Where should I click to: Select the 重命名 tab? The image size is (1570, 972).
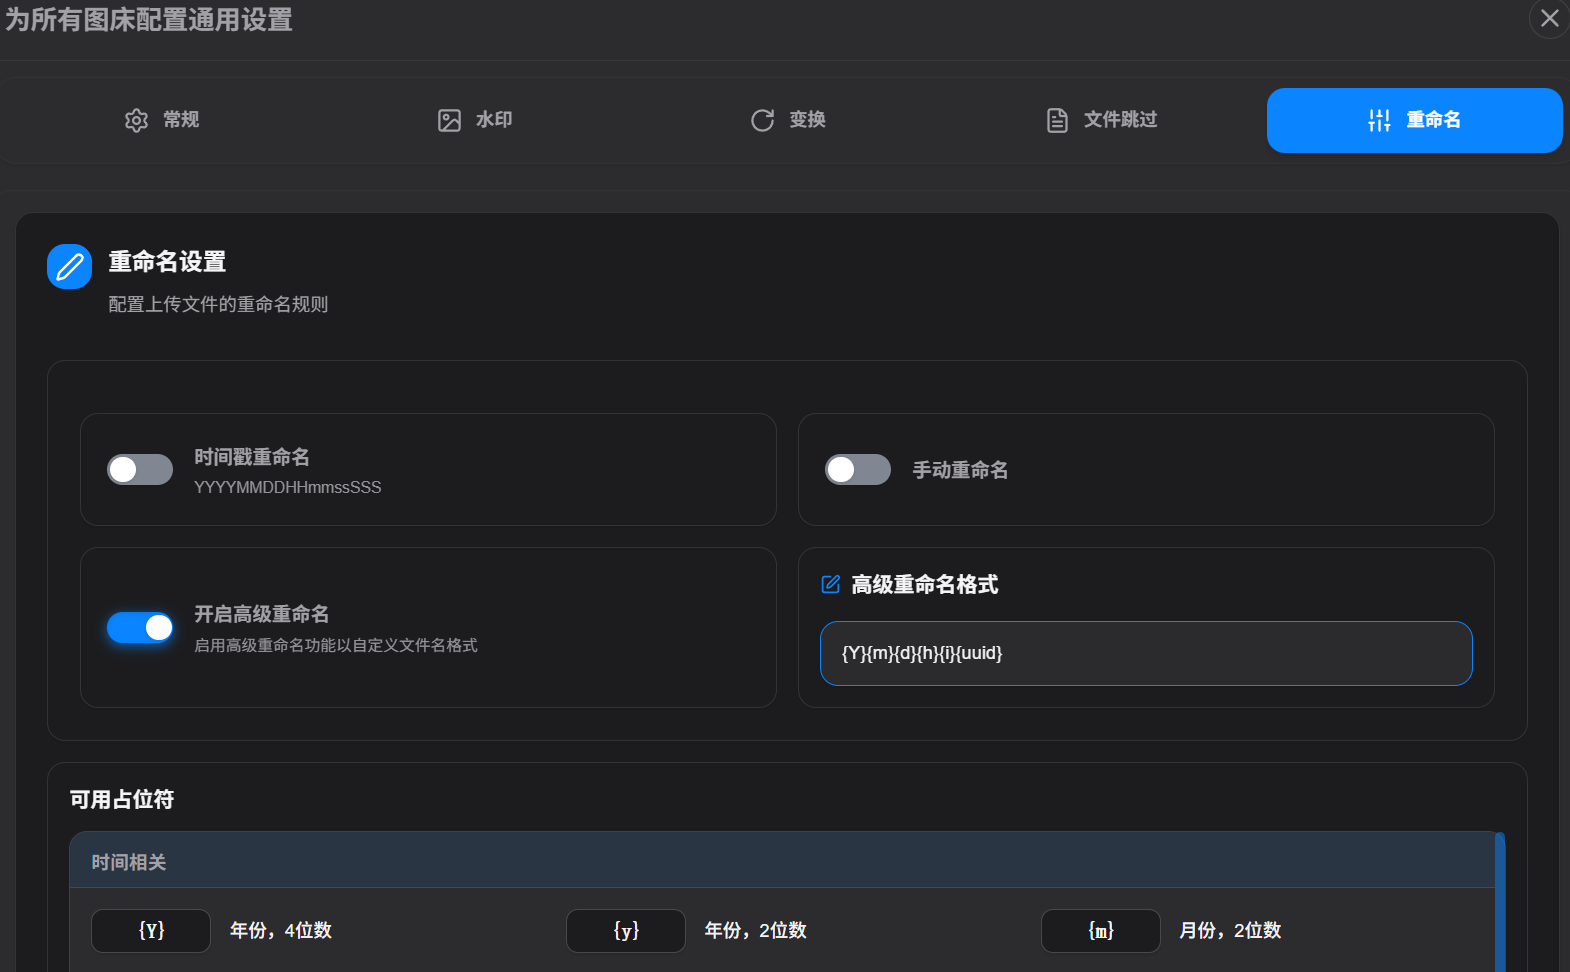tap(1414, 120)
